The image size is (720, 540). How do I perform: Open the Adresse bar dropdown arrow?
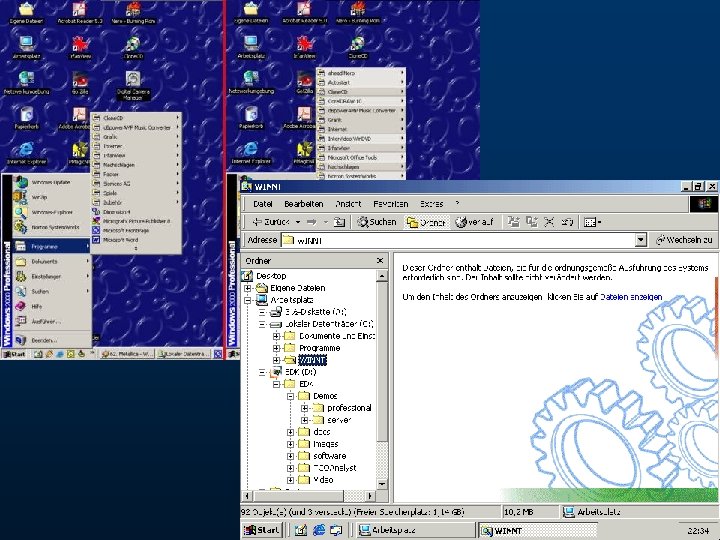[641, 240]
